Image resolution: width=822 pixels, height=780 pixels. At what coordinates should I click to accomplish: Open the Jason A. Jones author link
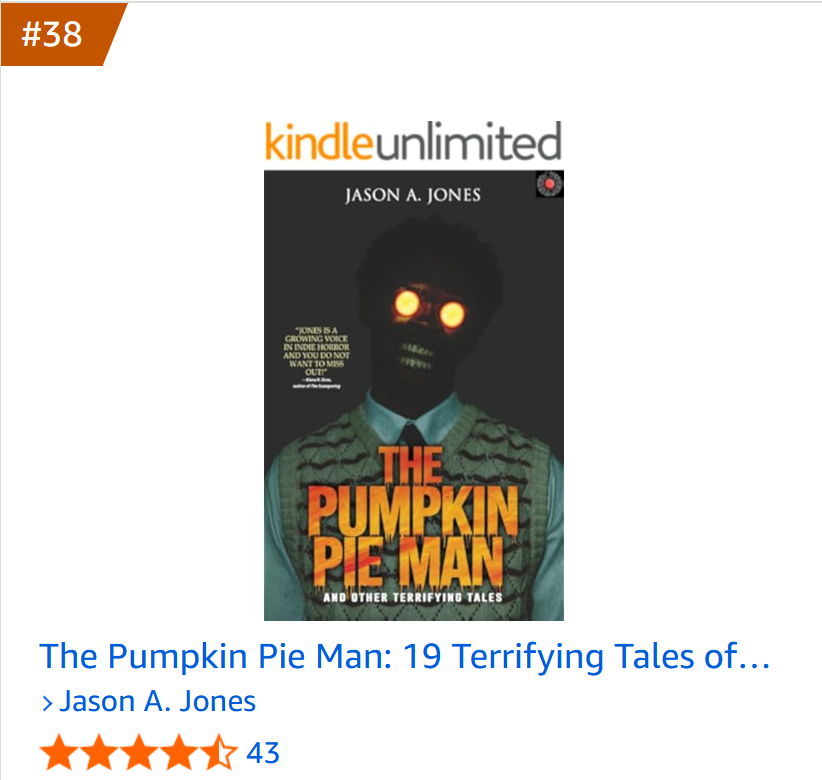tap(157, 701)
